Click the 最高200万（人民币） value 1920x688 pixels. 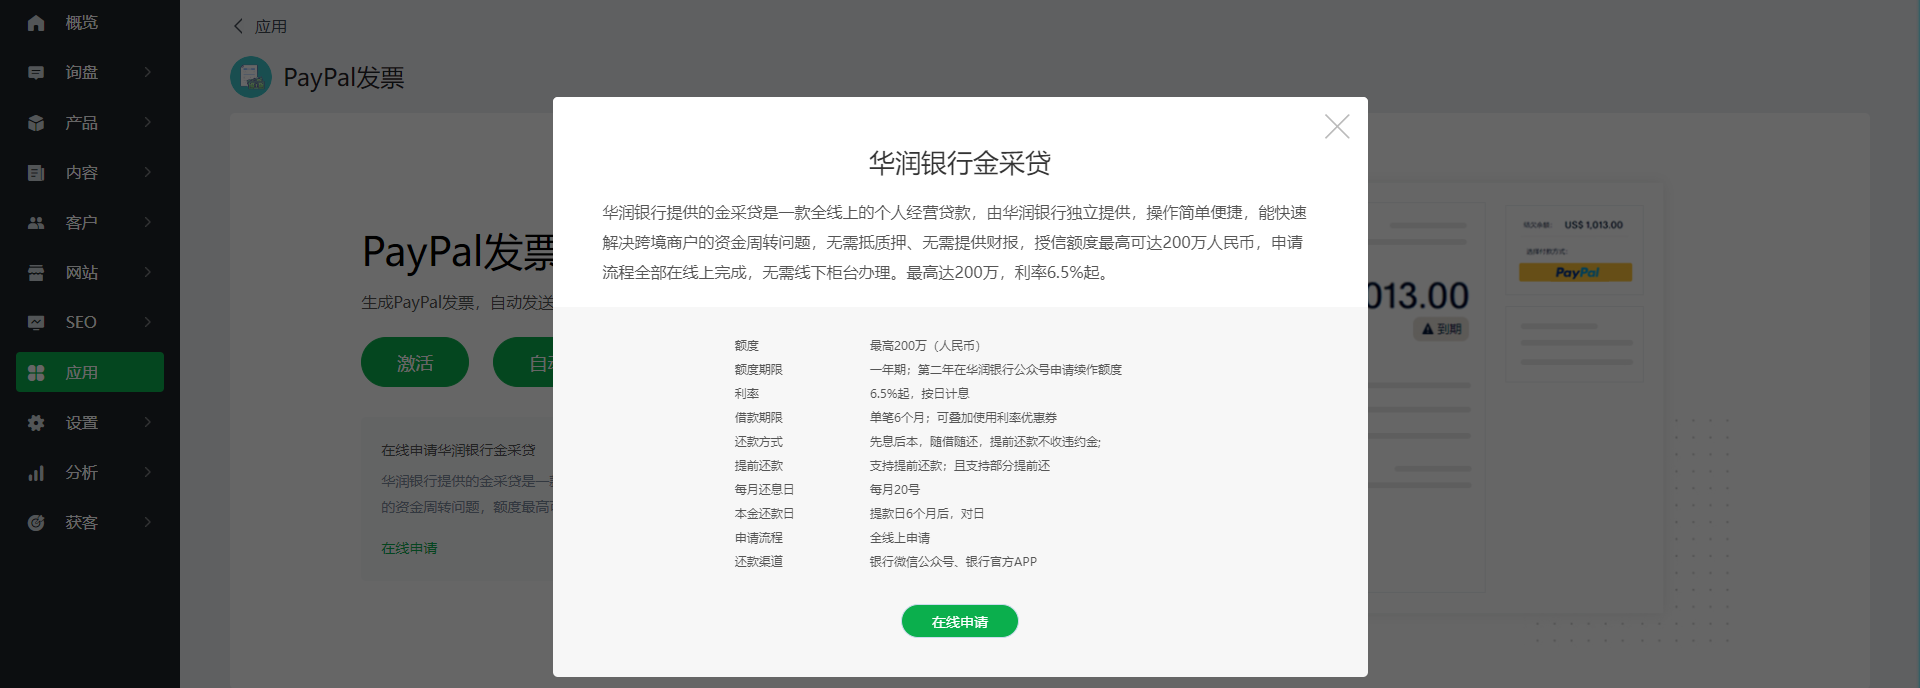click(x=925, y=346)
